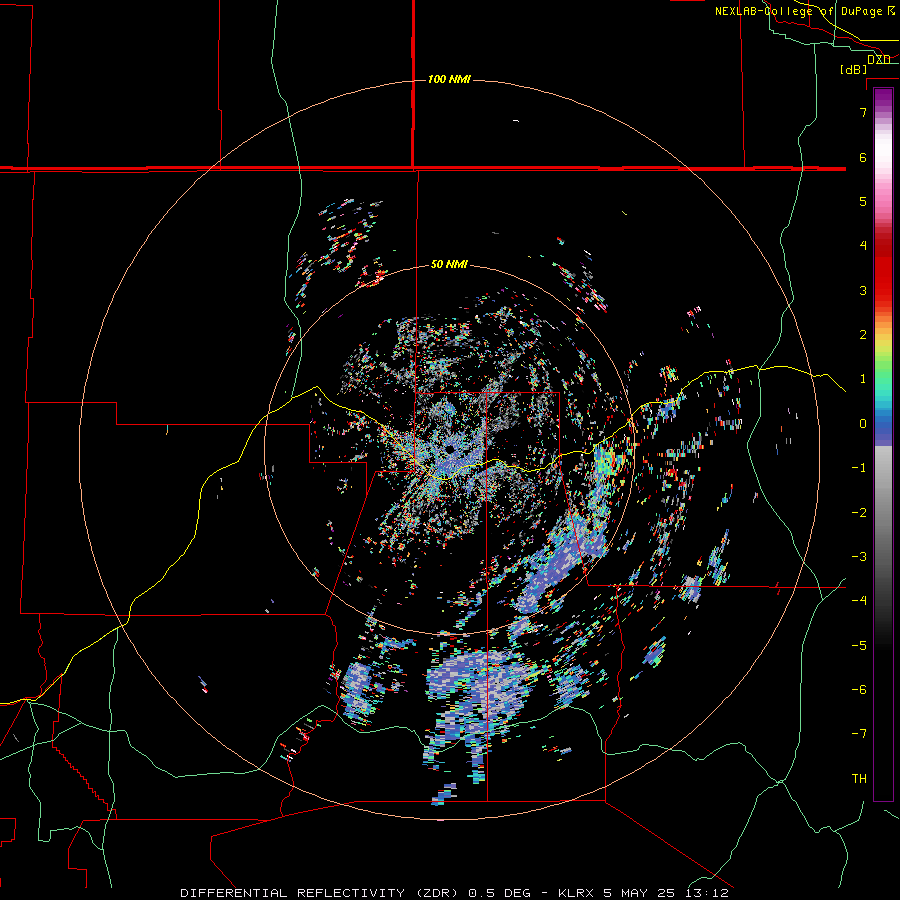Viewport: 900px width, 900px height.
Task: Click the 1 value on the dB scale
Action: [863, 379]
